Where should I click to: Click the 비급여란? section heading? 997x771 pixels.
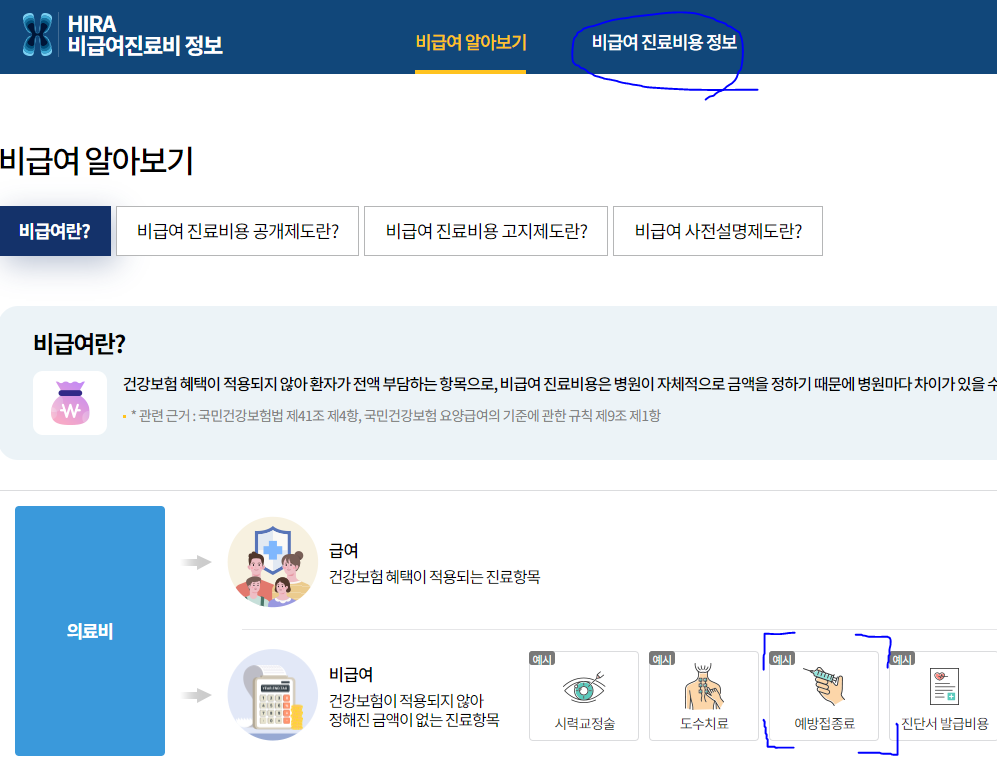click(x=79, y=344)
